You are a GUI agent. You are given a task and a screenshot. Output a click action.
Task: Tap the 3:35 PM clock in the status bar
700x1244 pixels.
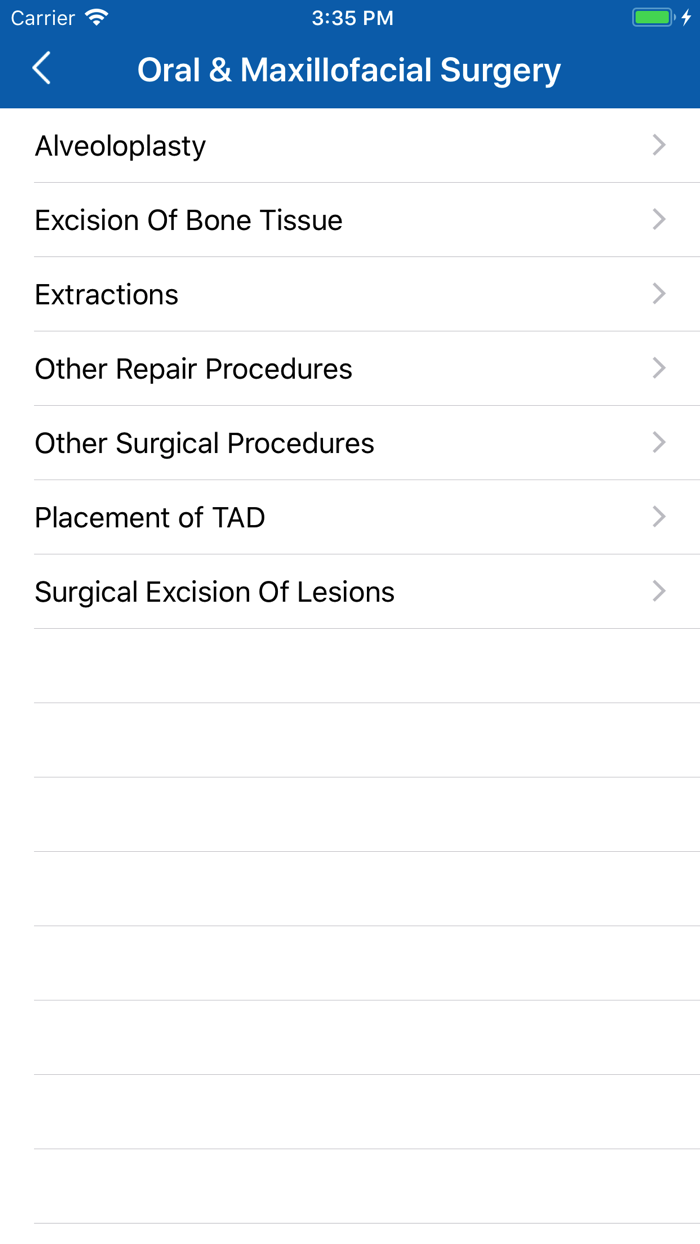coord(352,17)
